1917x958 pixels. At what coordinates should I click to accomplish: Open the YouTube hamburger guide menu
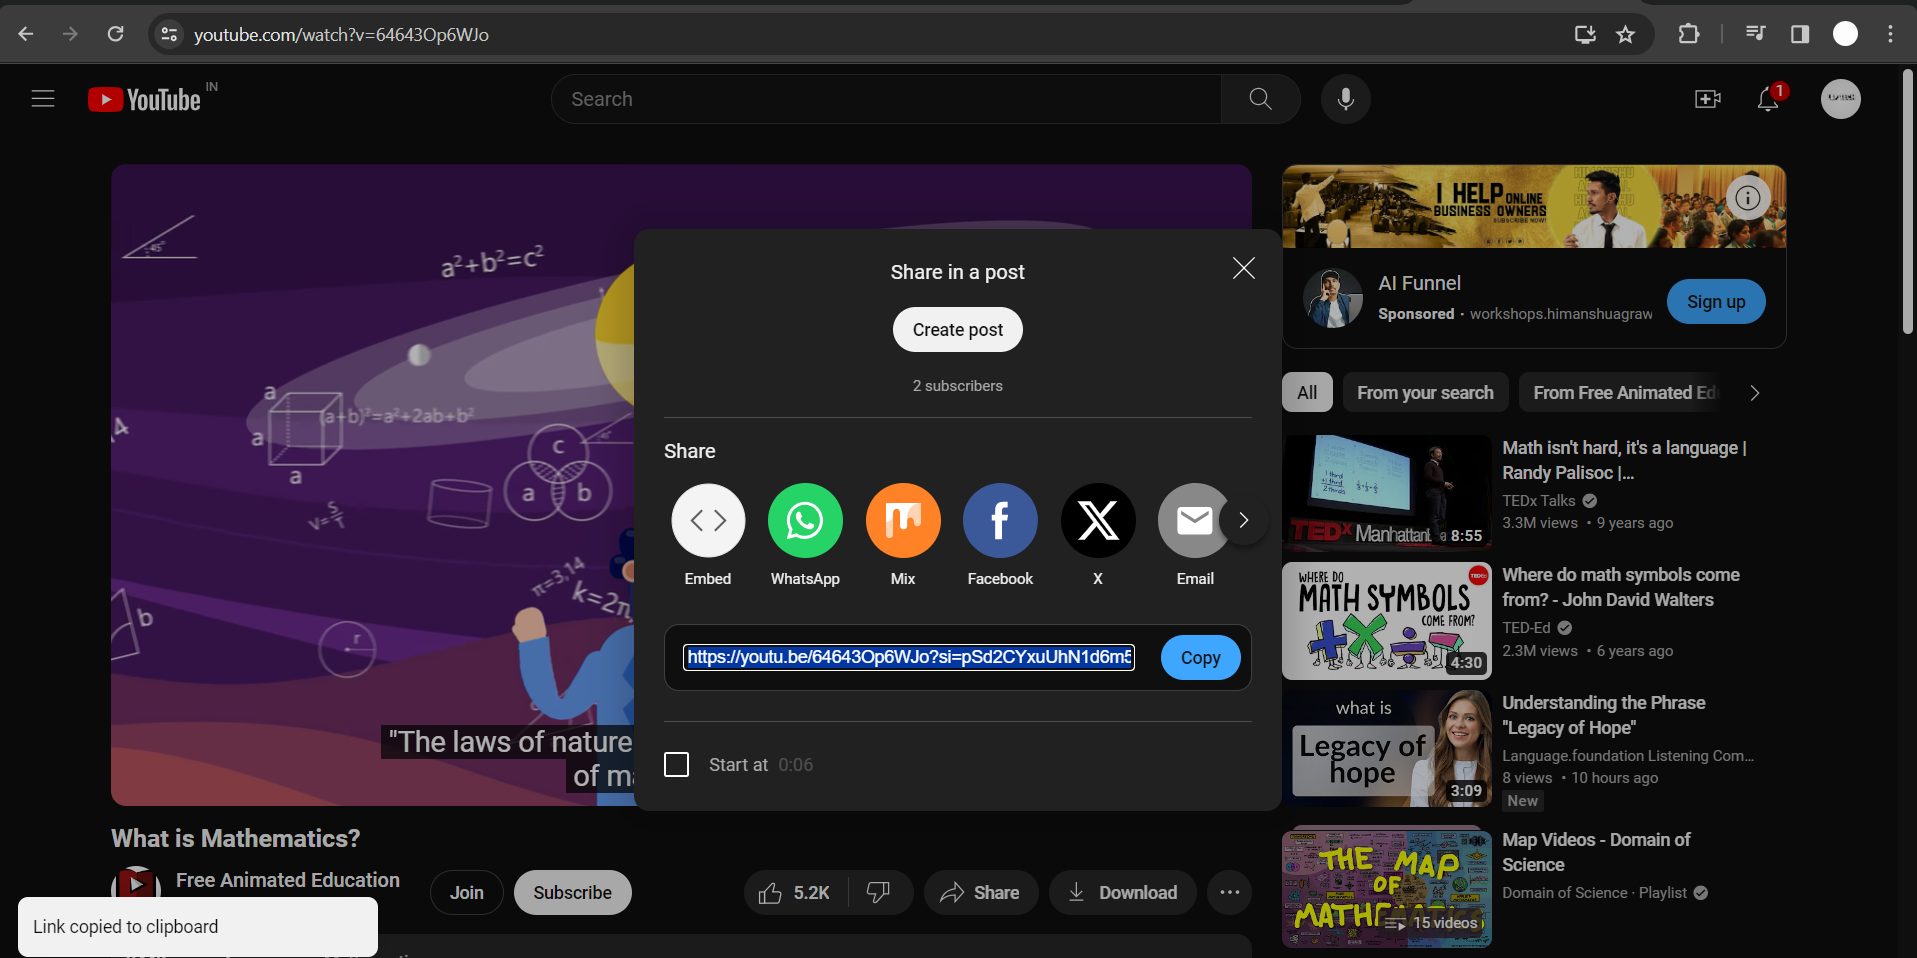(x=43, y=99)
